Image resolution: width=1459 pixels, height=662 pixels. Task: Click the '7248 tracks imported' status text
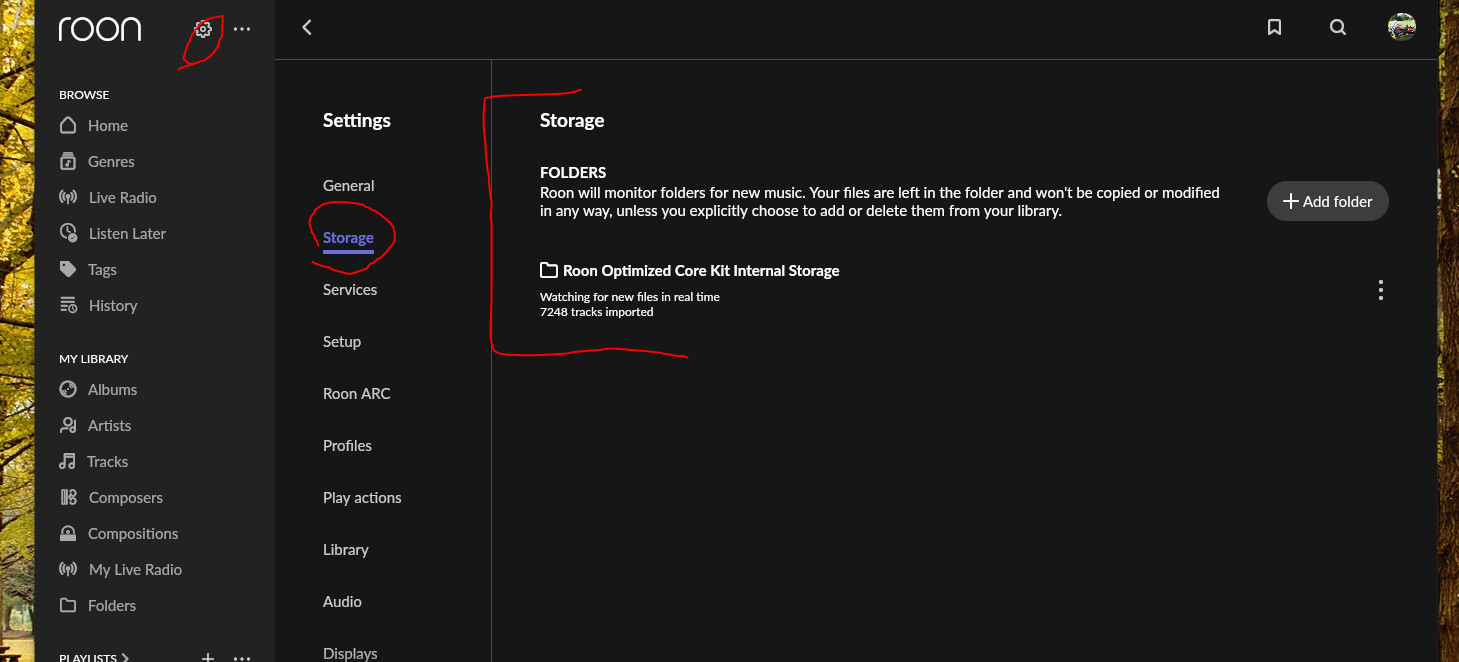[597, 312]
